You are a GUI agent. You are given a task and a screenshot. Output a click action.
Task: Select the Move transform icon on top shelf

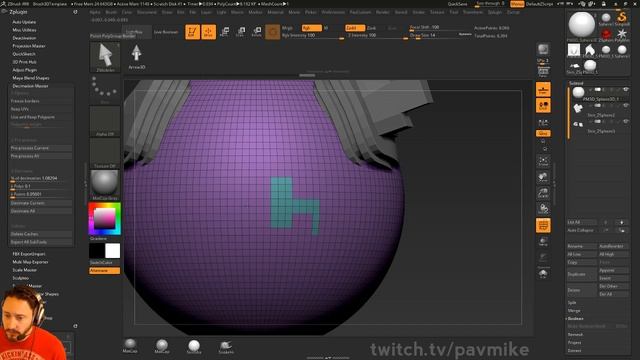pyautogui.click(x=224, y=31)
